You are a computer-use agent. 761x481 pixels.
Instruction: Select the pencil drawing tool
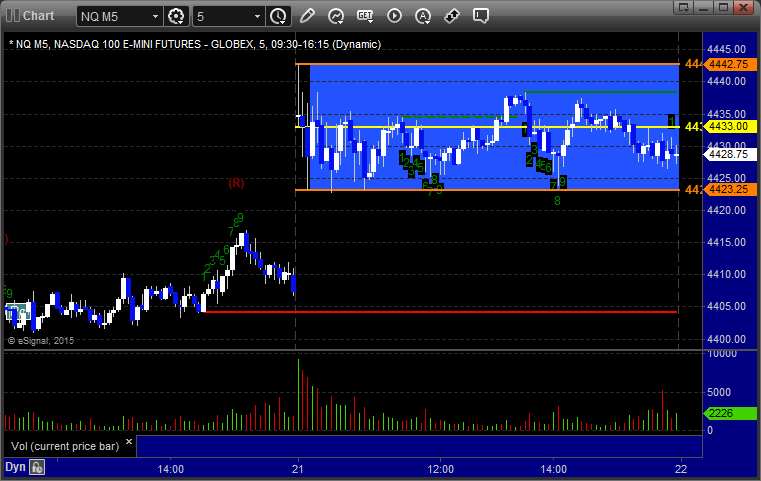point(307,16)
